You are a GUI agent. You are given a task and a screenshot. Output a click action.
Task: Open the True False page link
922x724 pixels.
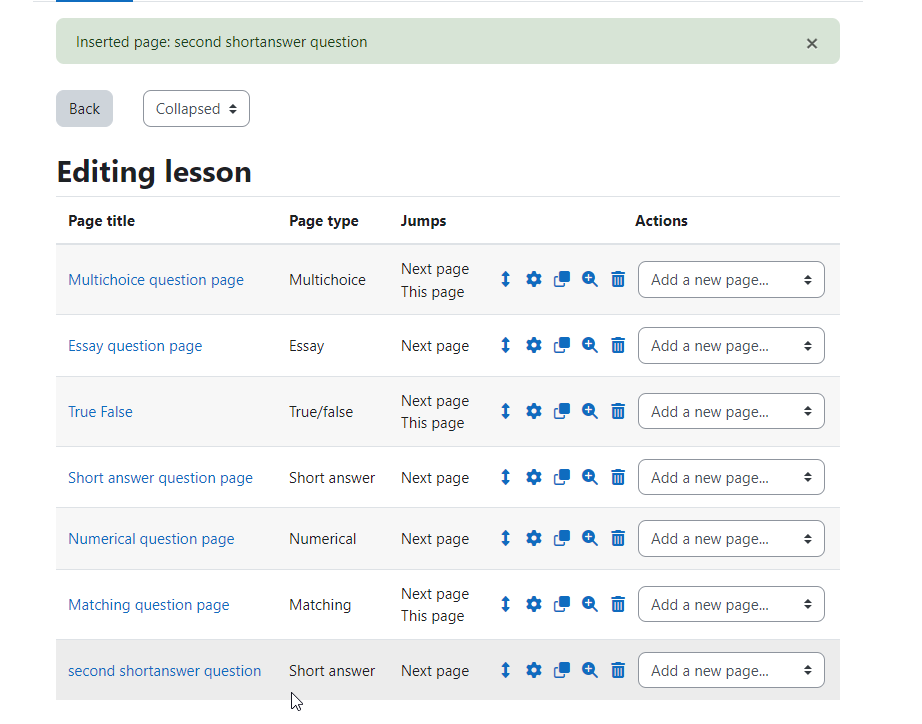click(x=101, y=412)
